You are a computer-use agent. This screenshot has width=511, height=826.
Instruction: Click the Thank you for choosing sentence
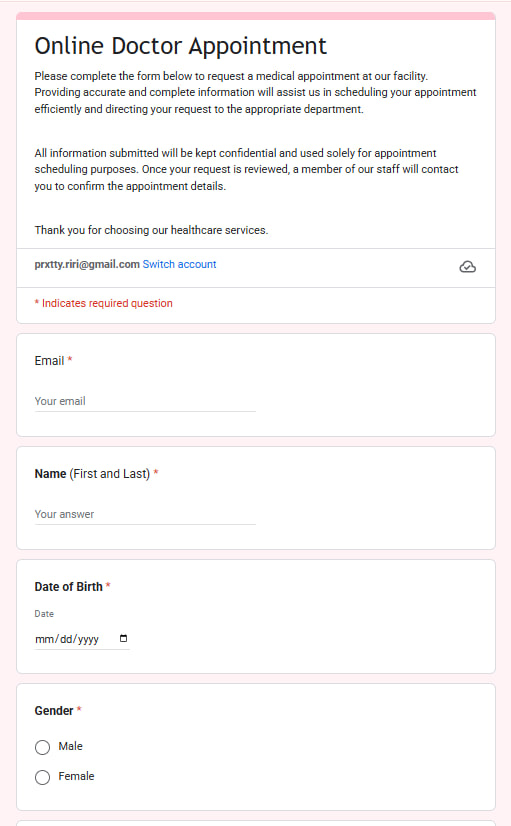coord(151,230)
